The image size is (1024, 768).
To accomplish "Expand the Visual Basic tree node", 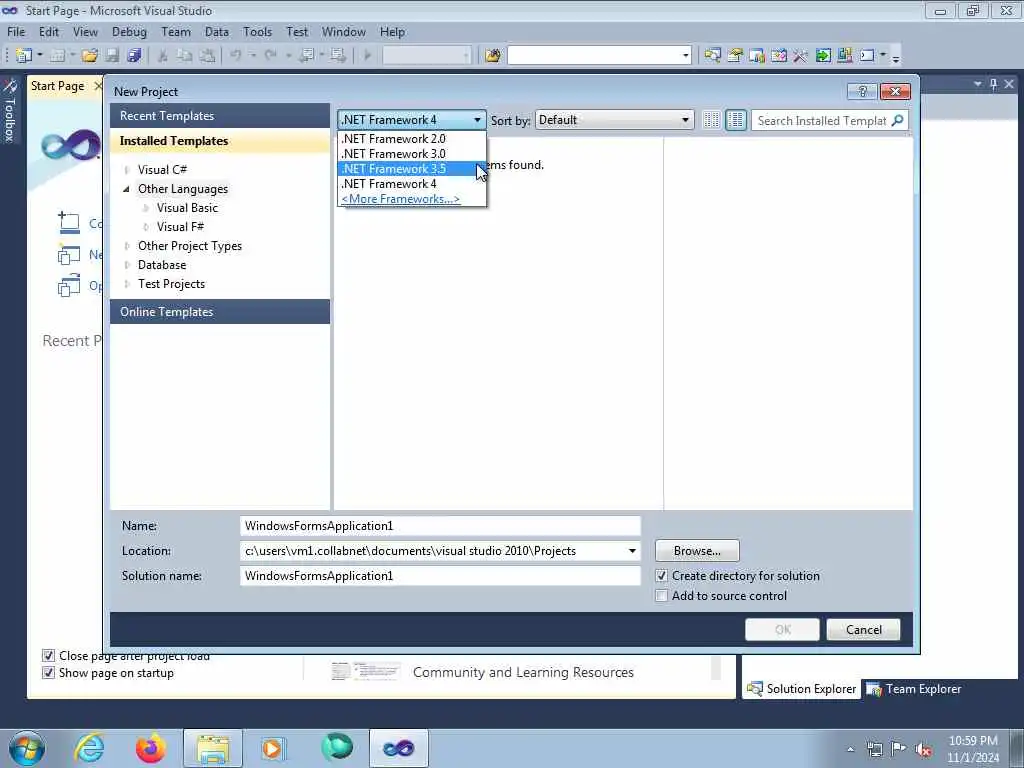I will pyautogui.click(x=146, y=208).
